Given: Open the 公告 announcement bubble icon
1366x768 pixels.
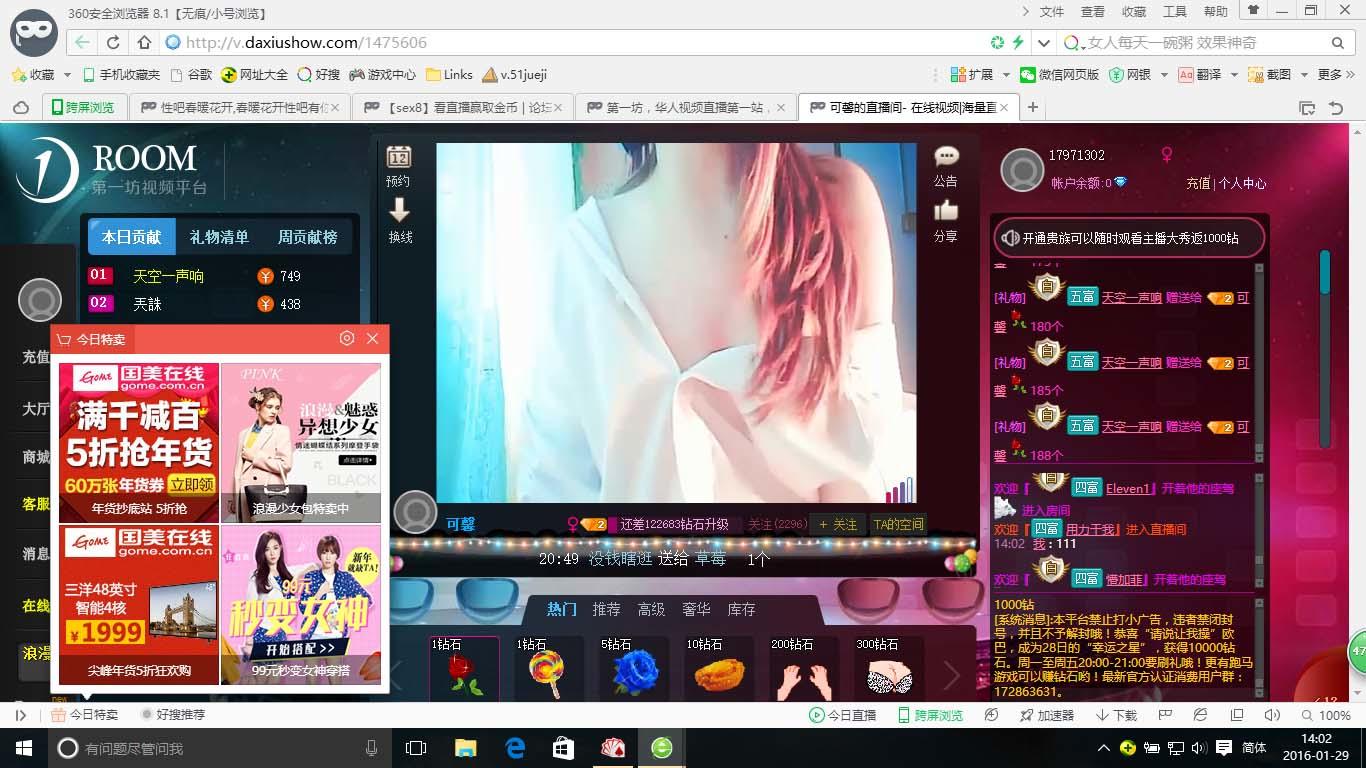Looking at the screenshot, I should click(946, 157).
